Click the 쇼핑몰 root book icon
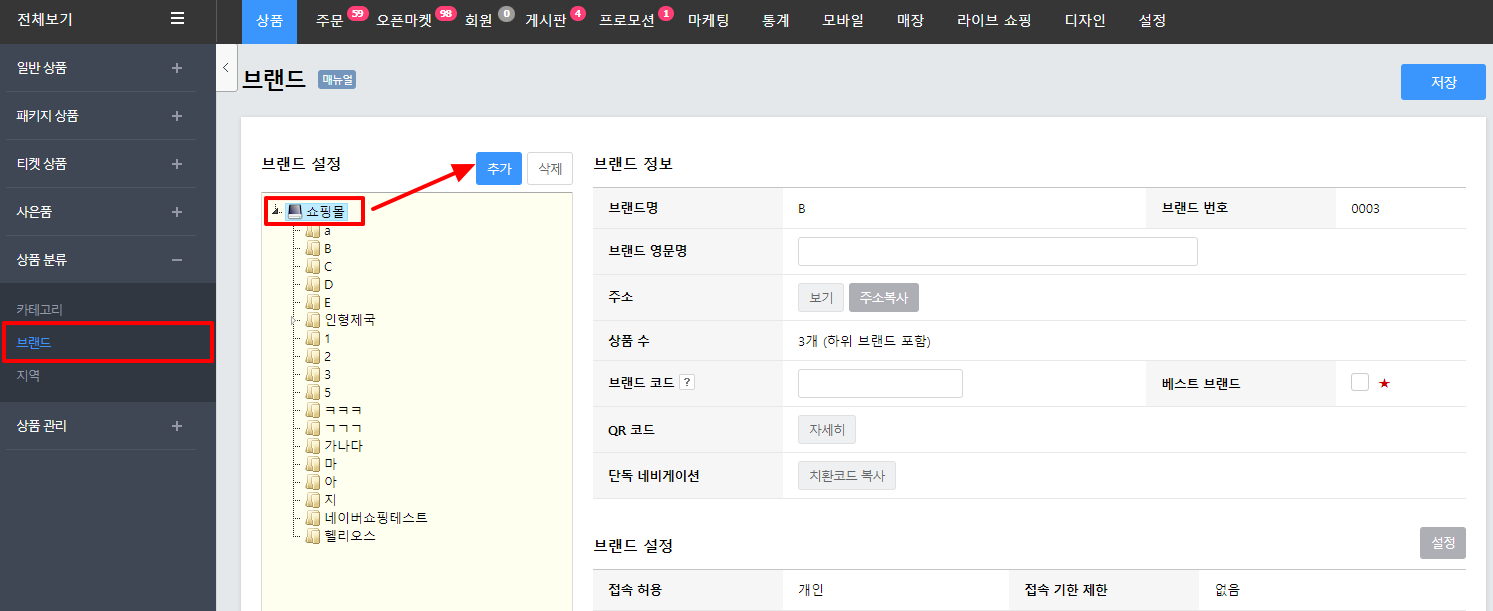This screenshot has width=1493, height=611. tap(294, 211)
